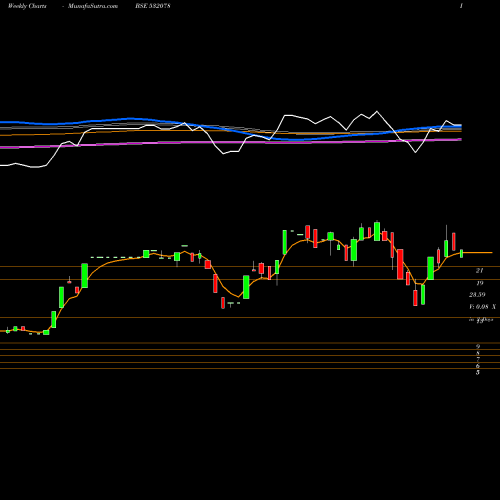The height and width of the screenshot is (500, 500).
Task: Click the 'V: 0.08 X' volume label
Action: pyautogui.click(x=482, y=307)
